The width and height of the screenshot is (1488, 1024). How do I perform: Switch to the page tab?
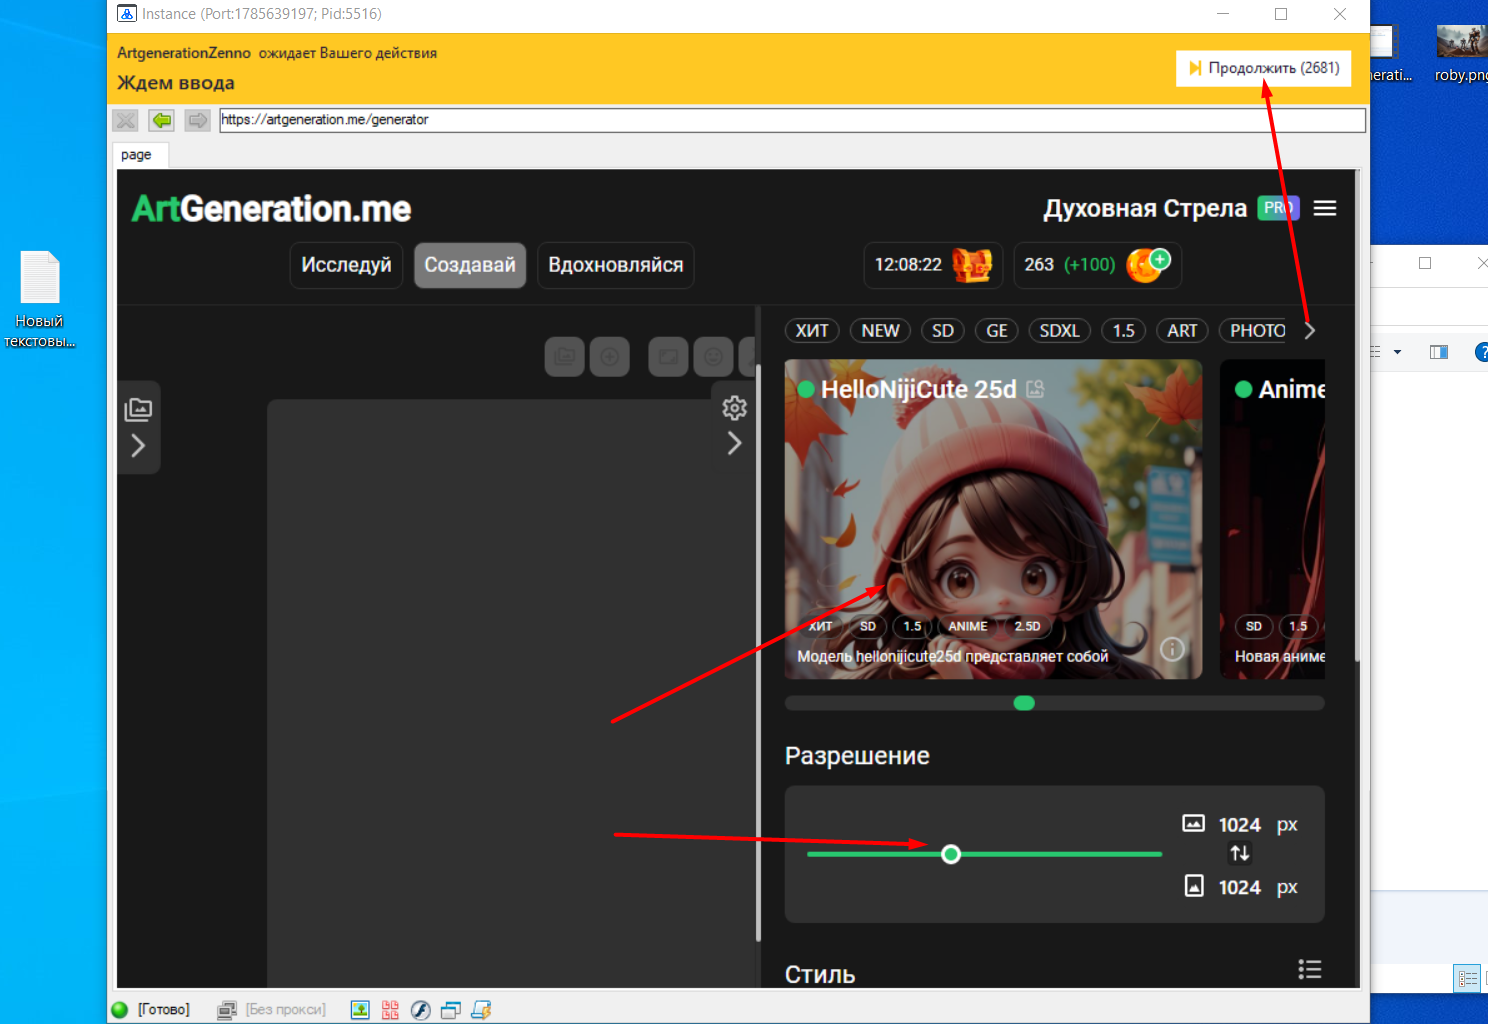pyautogui.click(x=139, y=154)
